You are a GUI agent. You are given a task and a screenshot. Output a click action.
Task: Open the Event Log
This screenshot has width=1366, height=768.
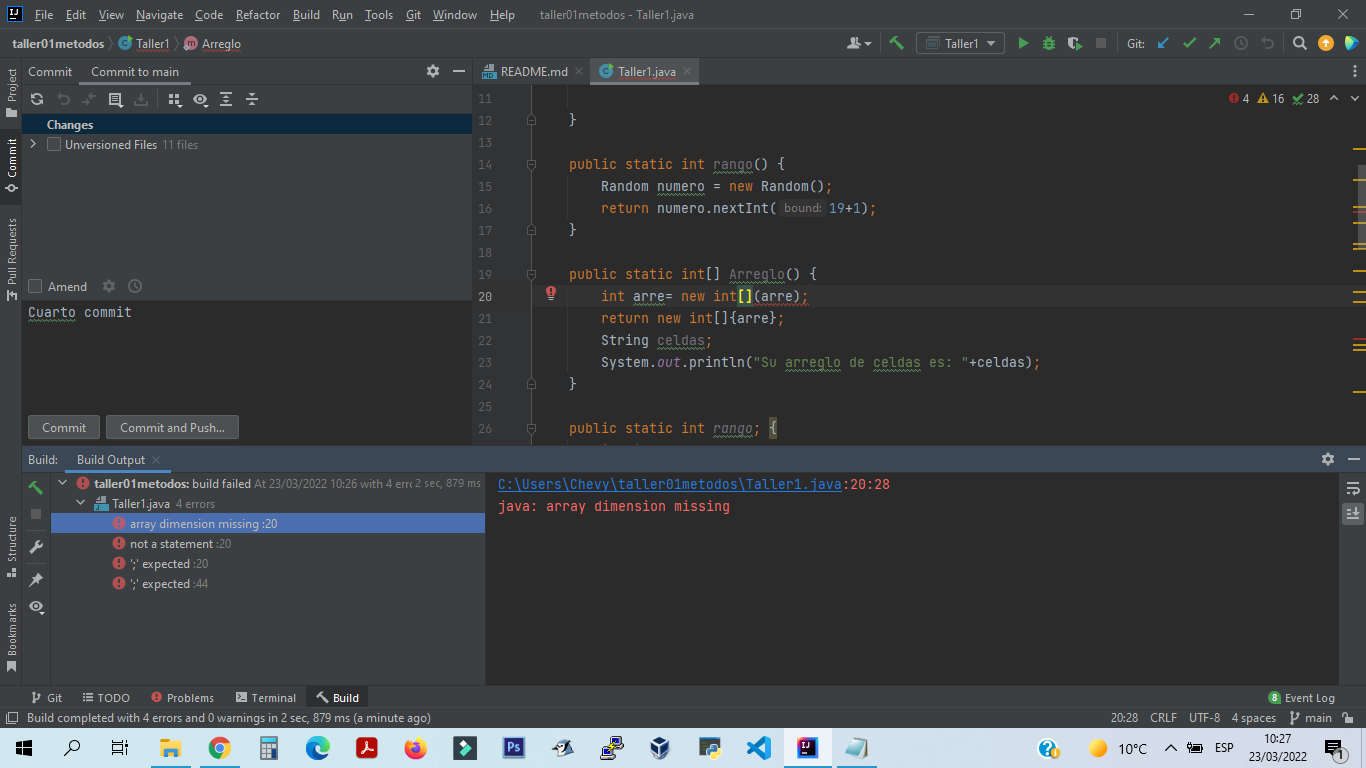click(x=1301, y=698)
